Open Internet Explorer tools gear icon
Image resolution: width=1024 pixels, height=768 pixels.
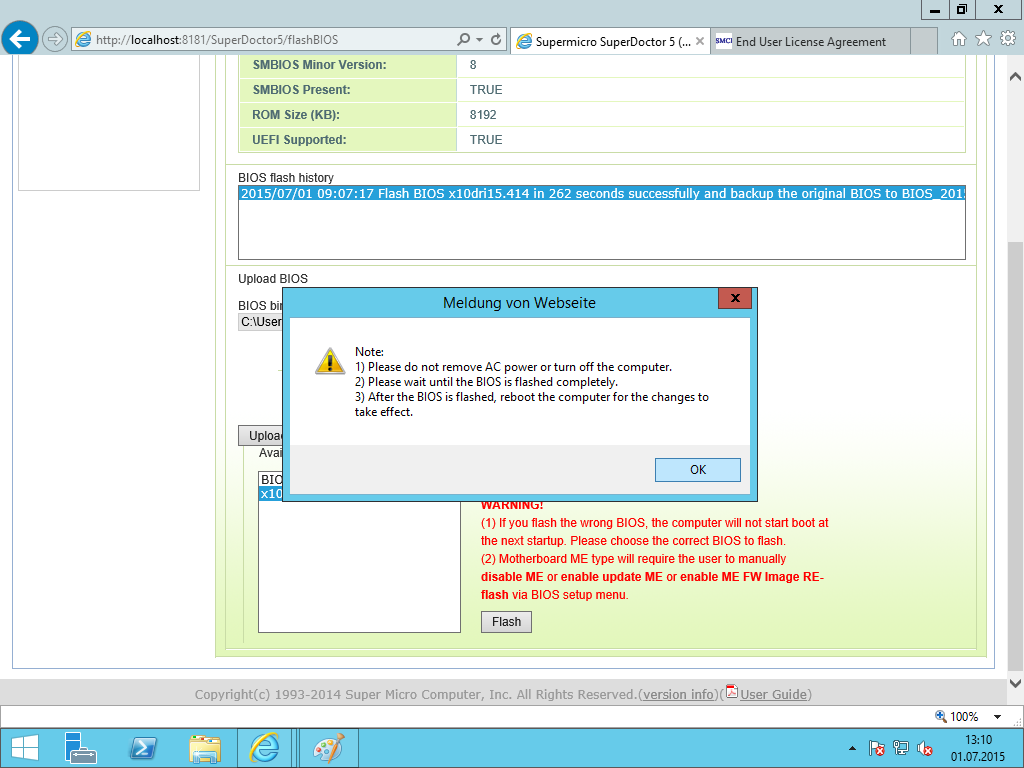click(1008, 39)
